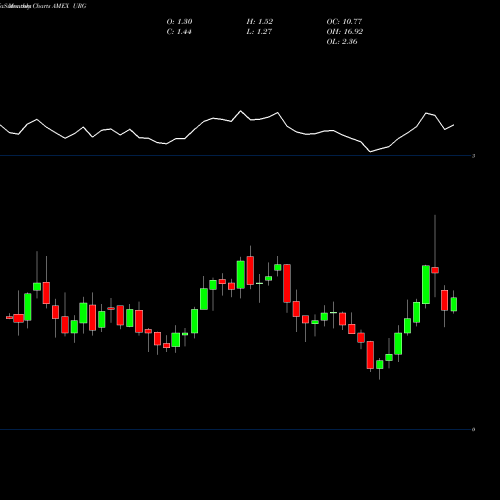The image size is (500, 500).
Task: Click the 'Charts AMEX URG' chart title
Action: (x=59, y=6)
